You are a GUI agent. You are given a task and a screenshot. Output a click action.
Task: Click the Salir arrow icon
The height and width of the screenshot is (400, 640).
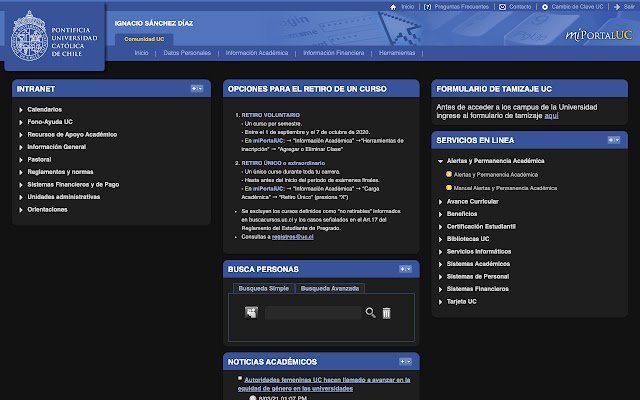(617, 7)
